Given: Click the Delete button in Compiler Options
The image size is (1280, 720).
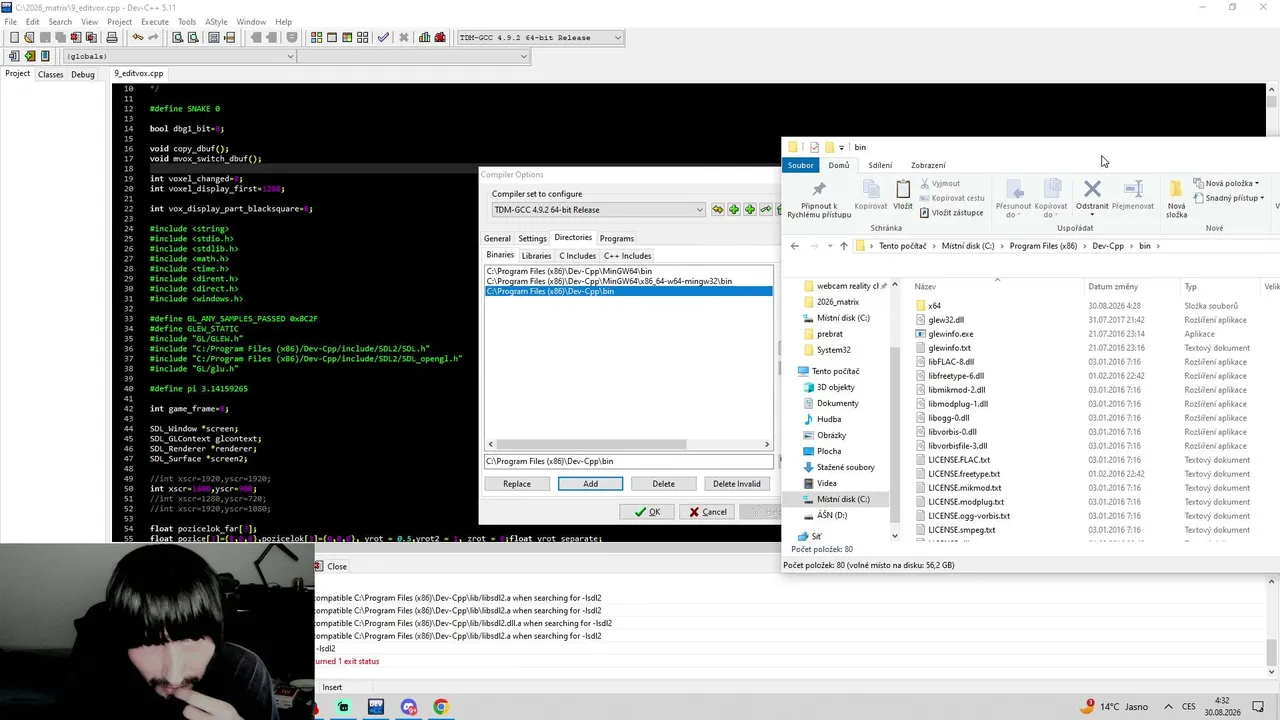Looking at the screenshot, I should point(664,484).
